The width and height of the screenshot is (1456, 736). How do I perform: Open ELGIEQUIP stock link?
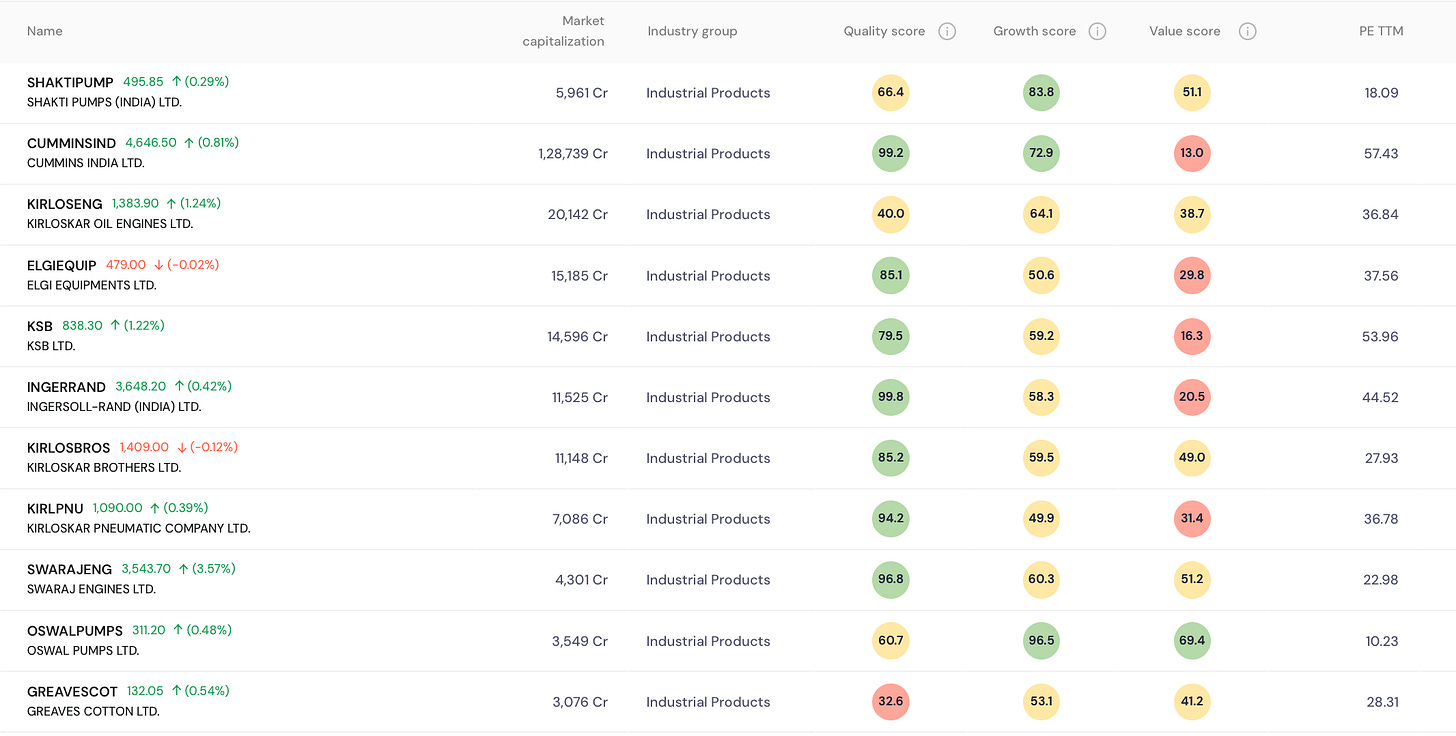62,265
